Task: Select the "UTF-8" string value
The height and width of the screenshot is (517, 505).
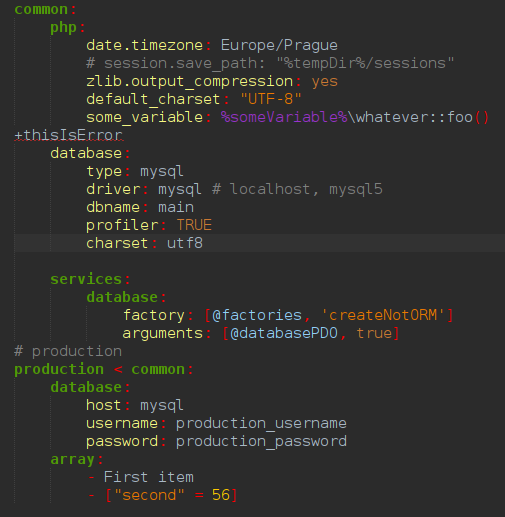Action: coord(271,99)
